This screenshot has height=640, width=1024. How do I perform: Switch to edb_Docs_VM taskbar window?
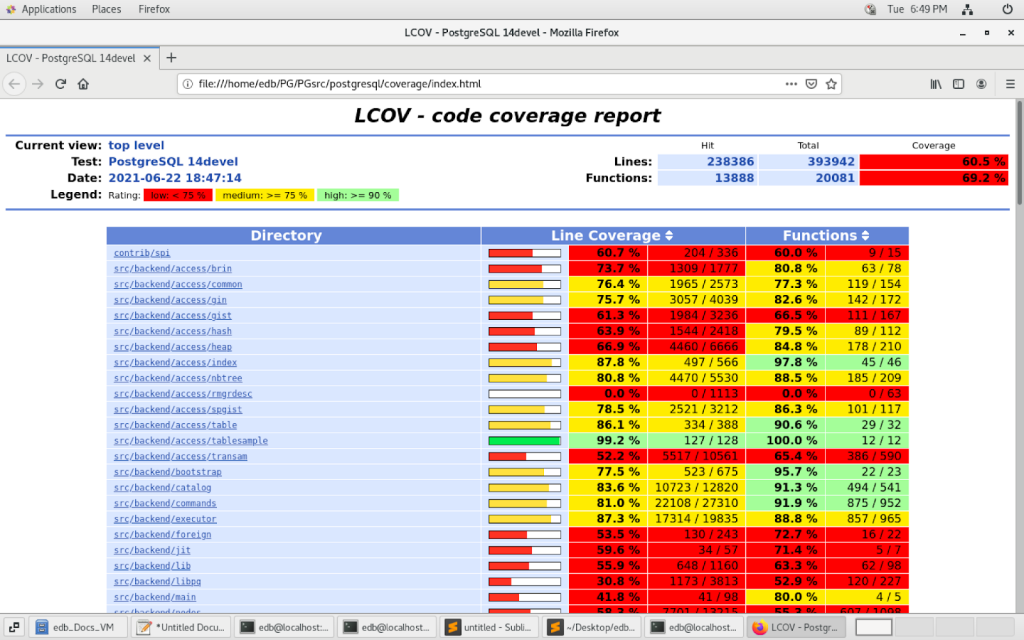coord(78,627)
